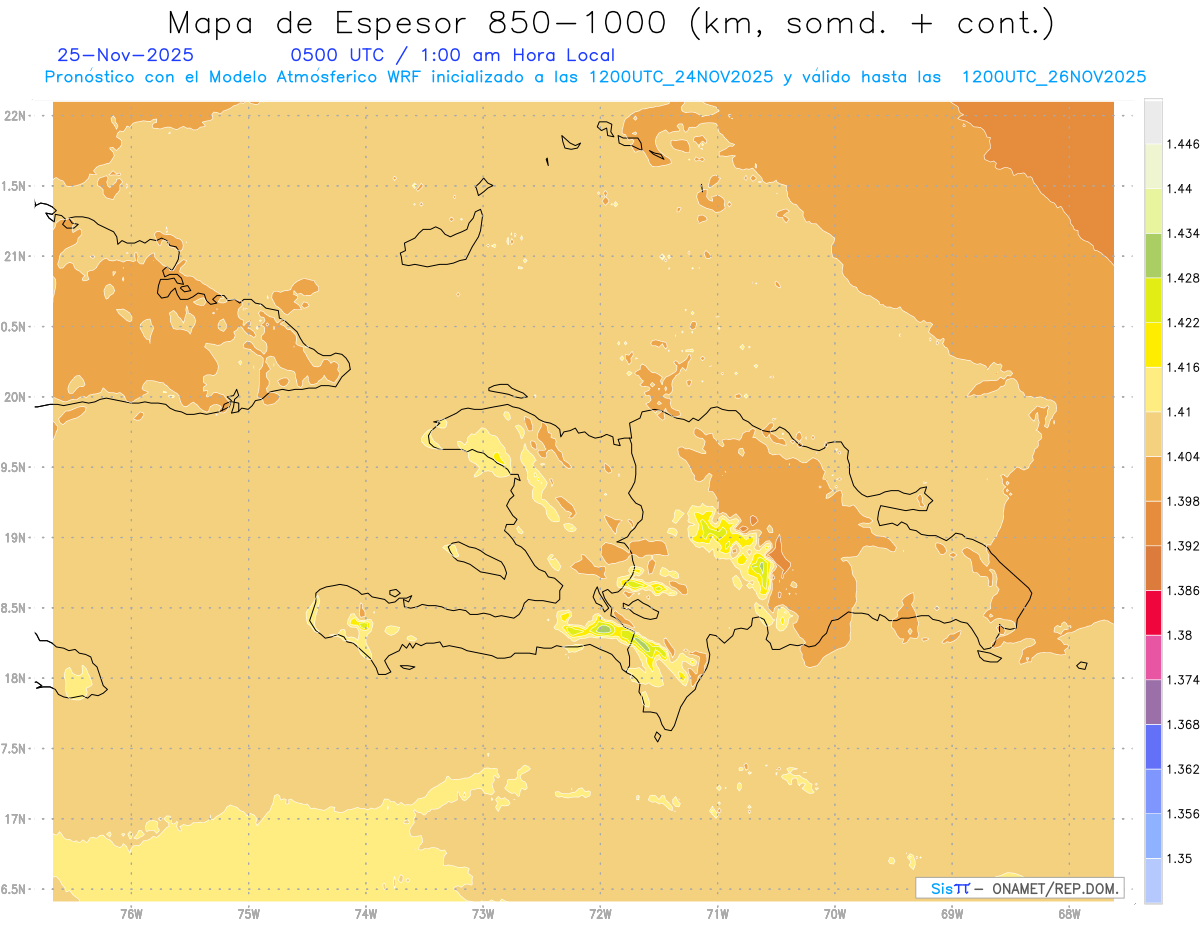The image size is (1200, 927).
Task: Click the longitude label 70W
Action: pos(834,913)
